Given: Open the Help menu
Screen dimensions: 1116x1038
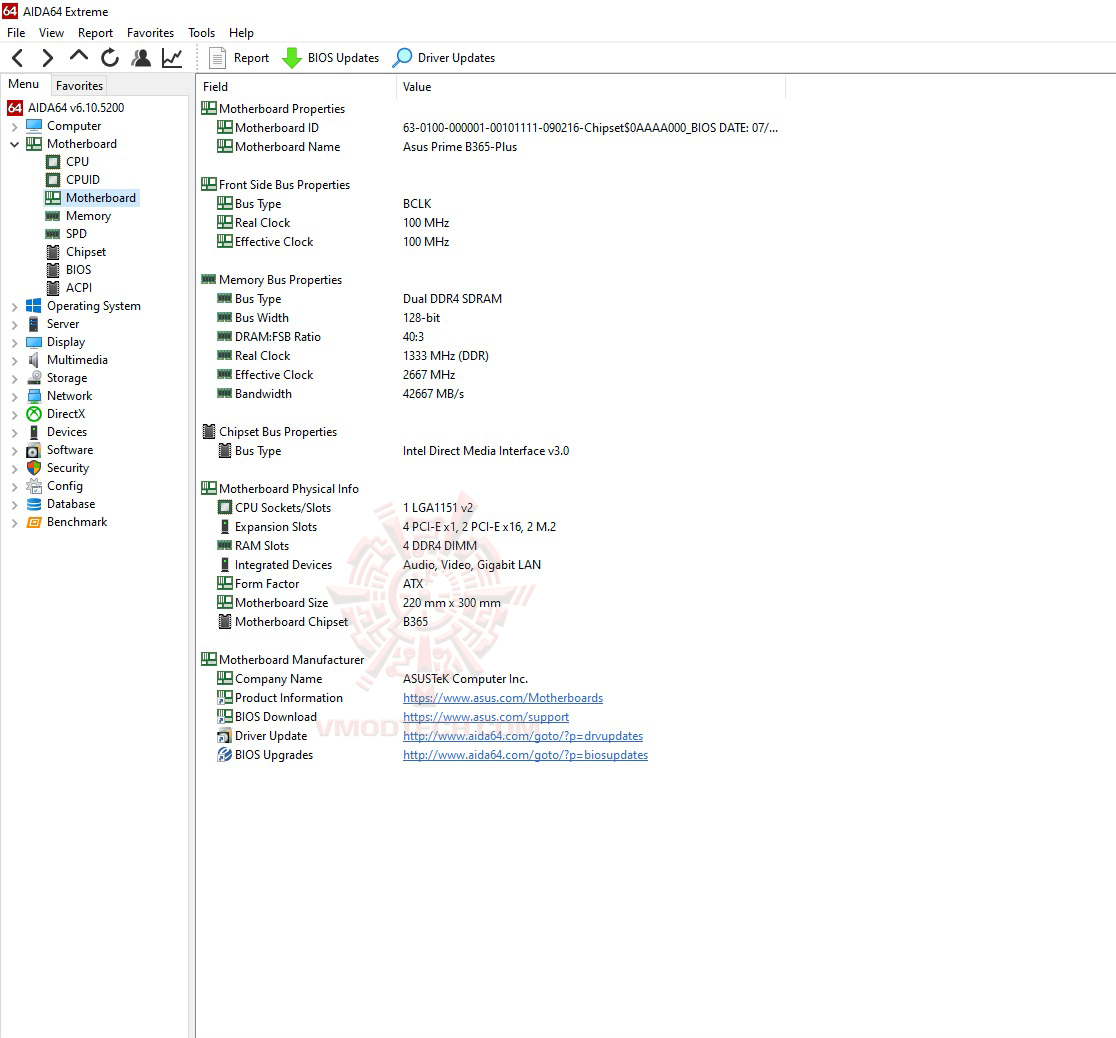Looking at the screenshot, I should coord(241,33).
